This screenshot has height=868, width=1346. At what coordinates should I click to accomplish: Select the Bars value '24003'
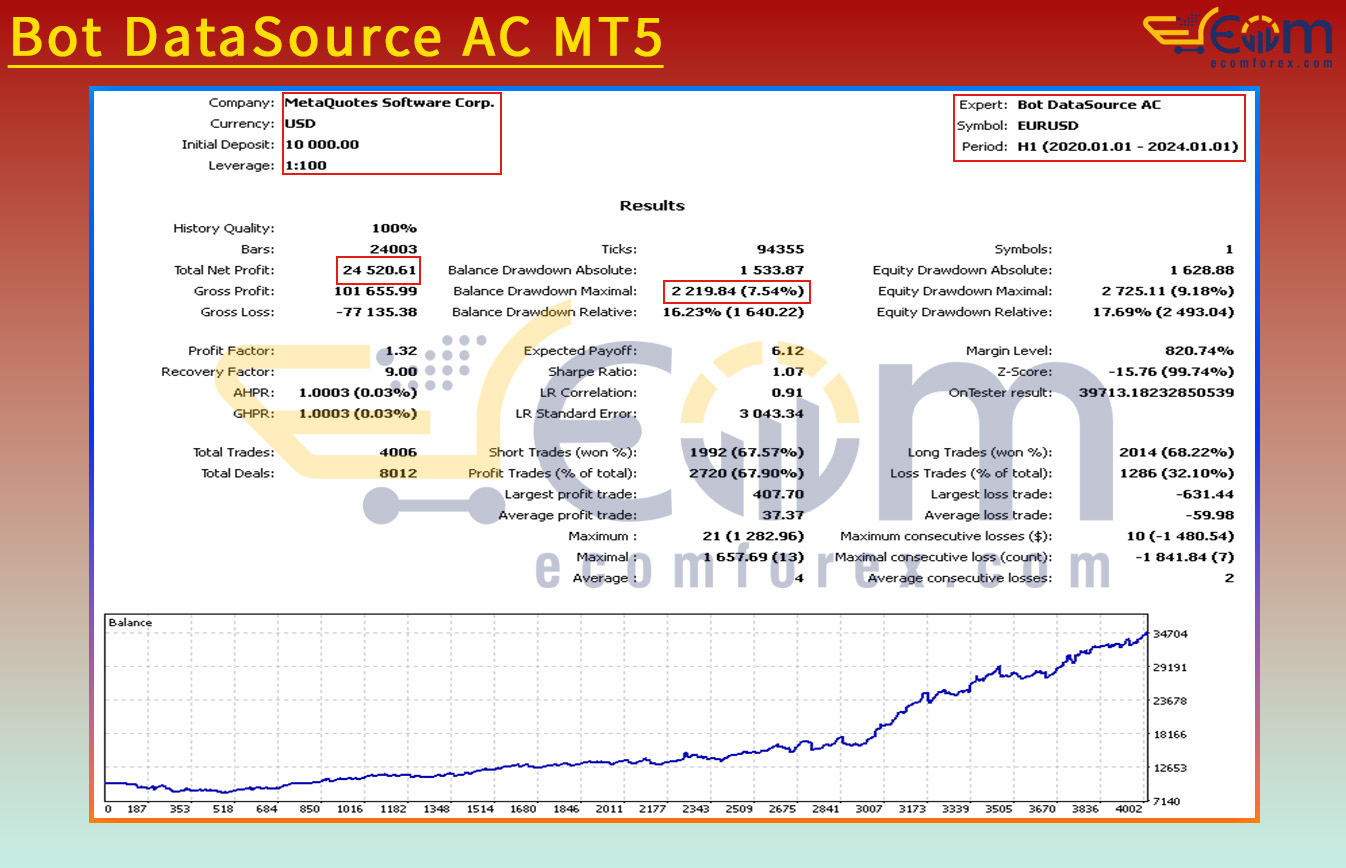click(x=394, y=249)
